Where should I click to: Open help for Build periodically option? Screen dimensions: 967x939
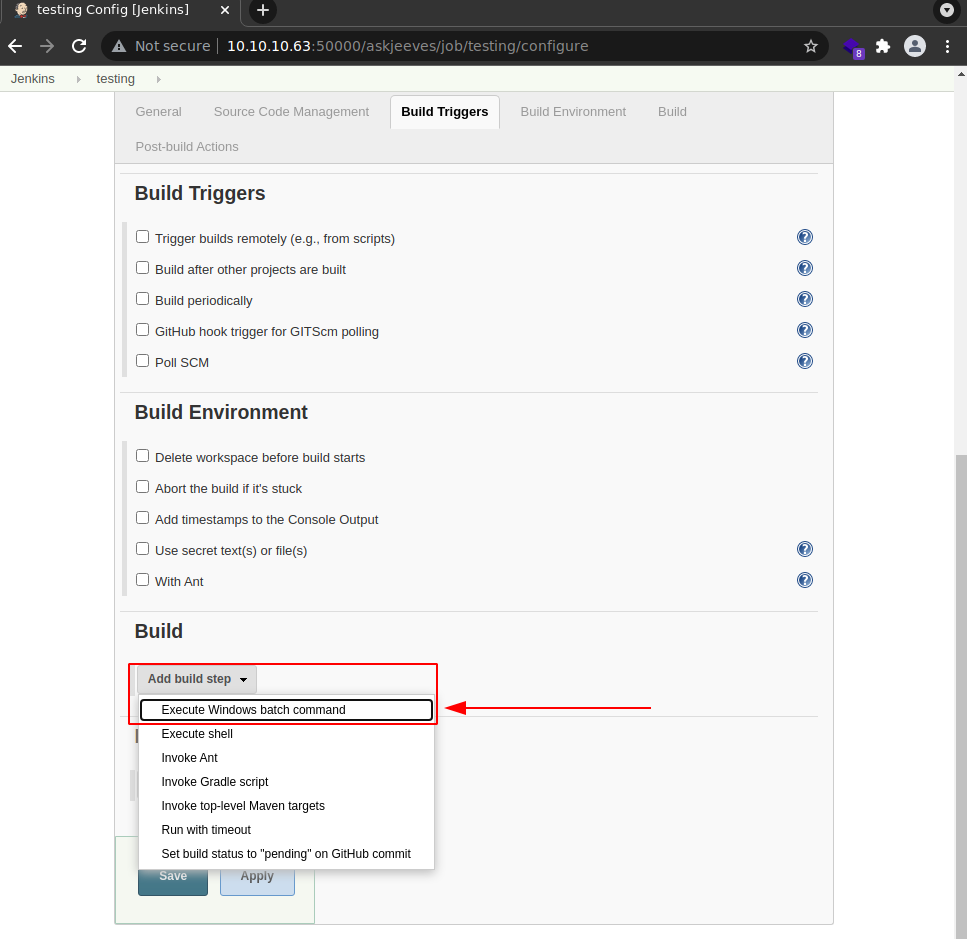[804, 300]
